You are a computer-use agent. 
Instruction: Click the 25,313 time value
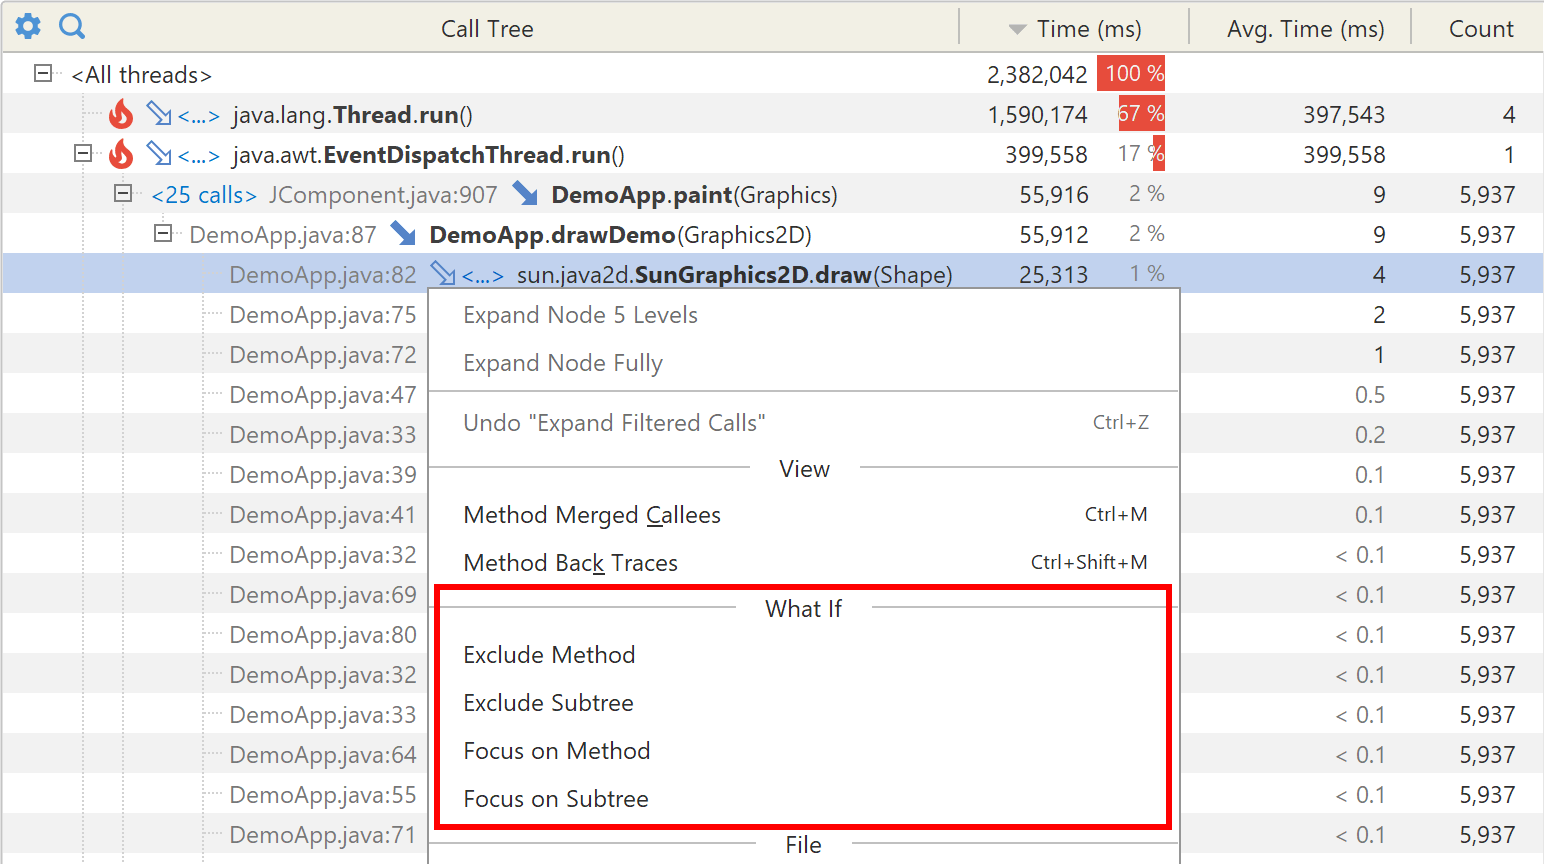tap(1053, 275)
